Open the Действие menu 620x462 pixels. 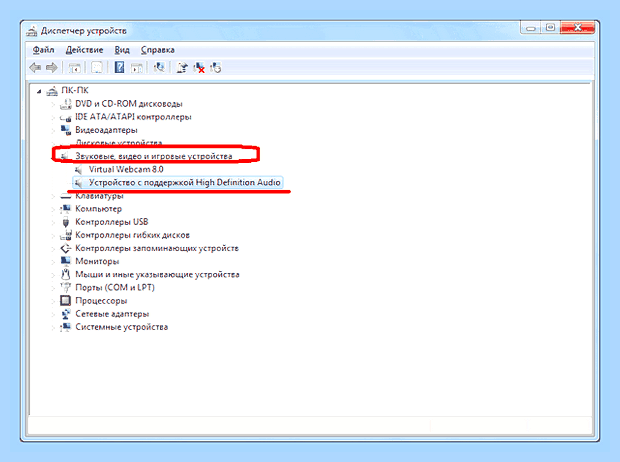tap(84, 50)
